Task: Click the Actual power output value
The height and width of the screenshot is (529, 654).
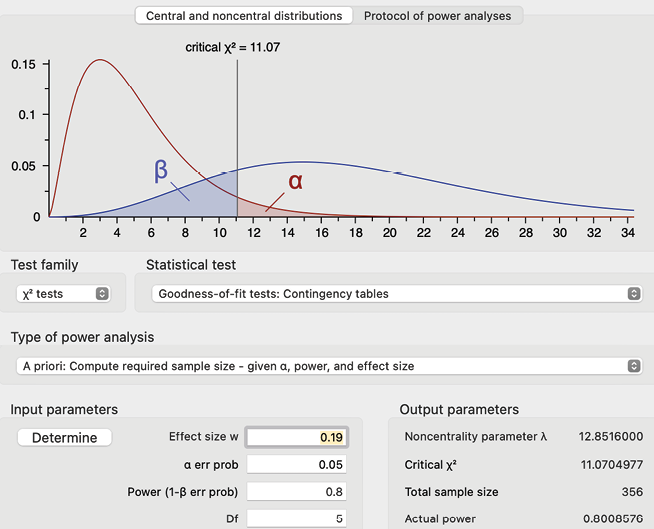Action: coord(609,518)
